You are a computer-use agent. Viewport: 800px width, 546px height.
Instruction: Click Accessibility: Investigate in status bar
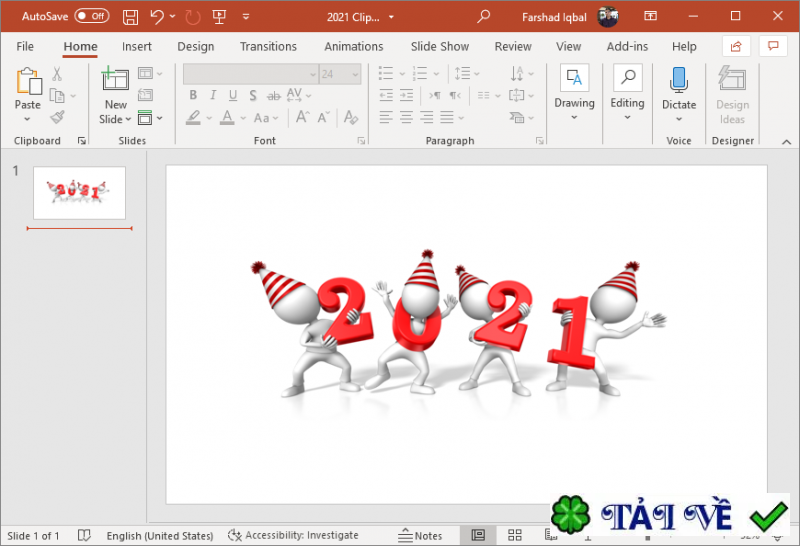293,535
